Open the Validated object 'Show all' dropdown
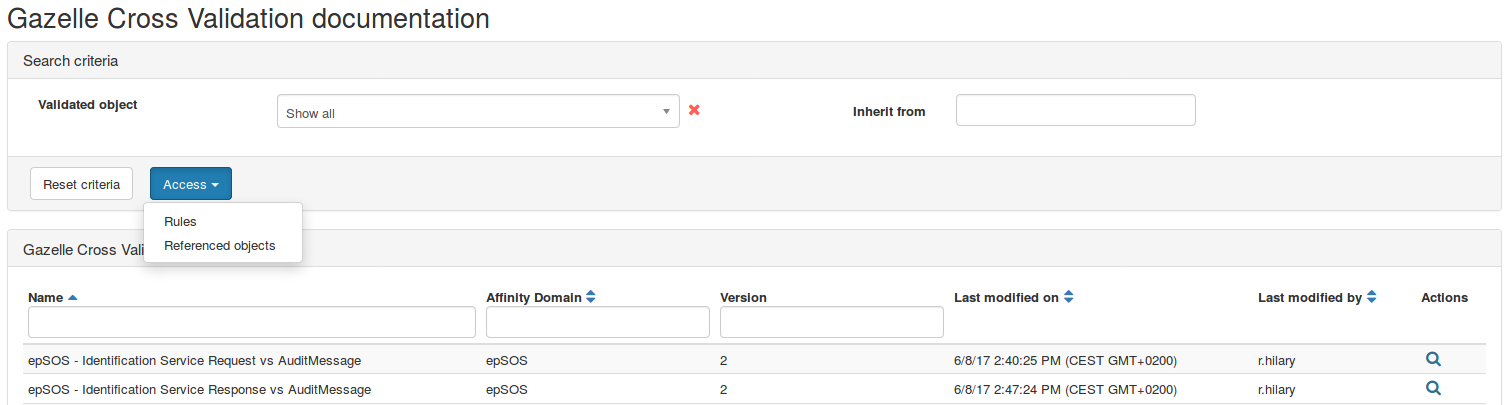The height and width of the screenshot is (405, 1511). 477,112
